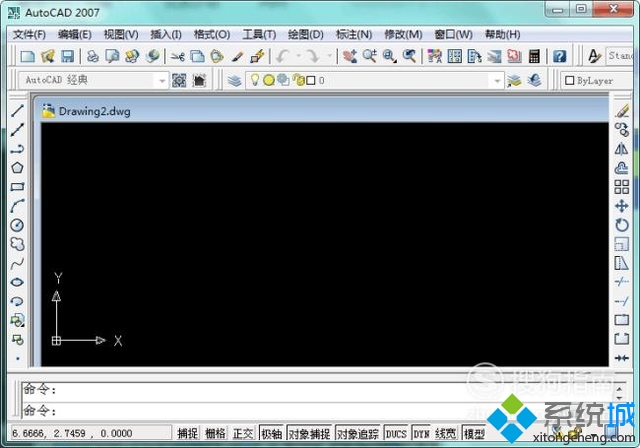Select the Revision Cloud tool
This screenshot has height=448, width=640.
coord(17,244)
